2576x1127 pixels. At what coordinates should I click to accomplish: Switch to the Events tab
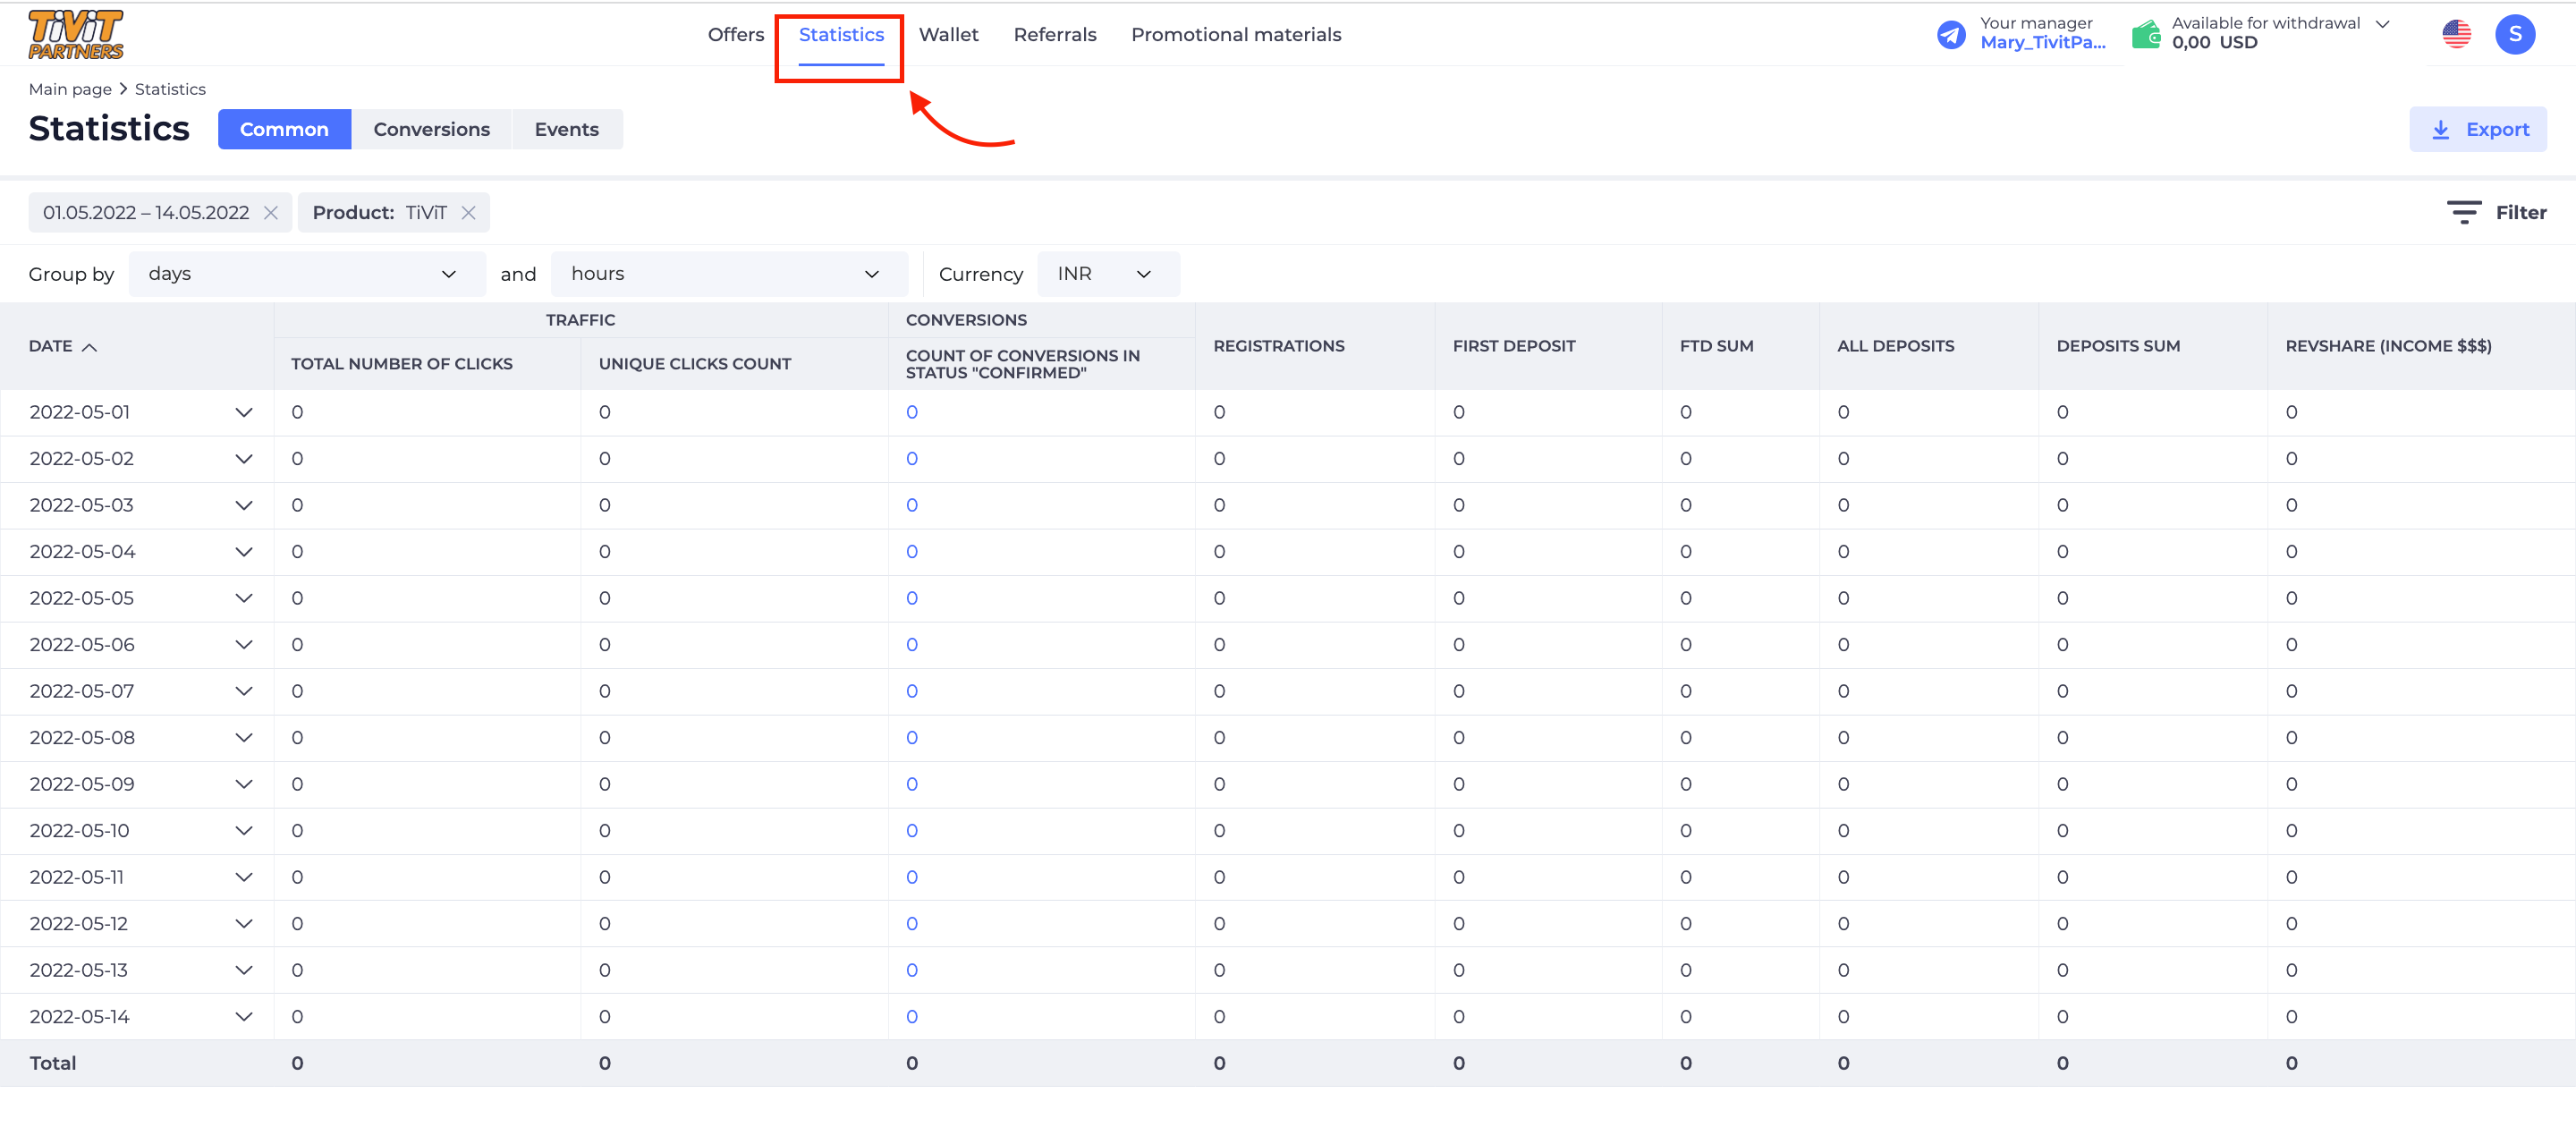point(566,130)
